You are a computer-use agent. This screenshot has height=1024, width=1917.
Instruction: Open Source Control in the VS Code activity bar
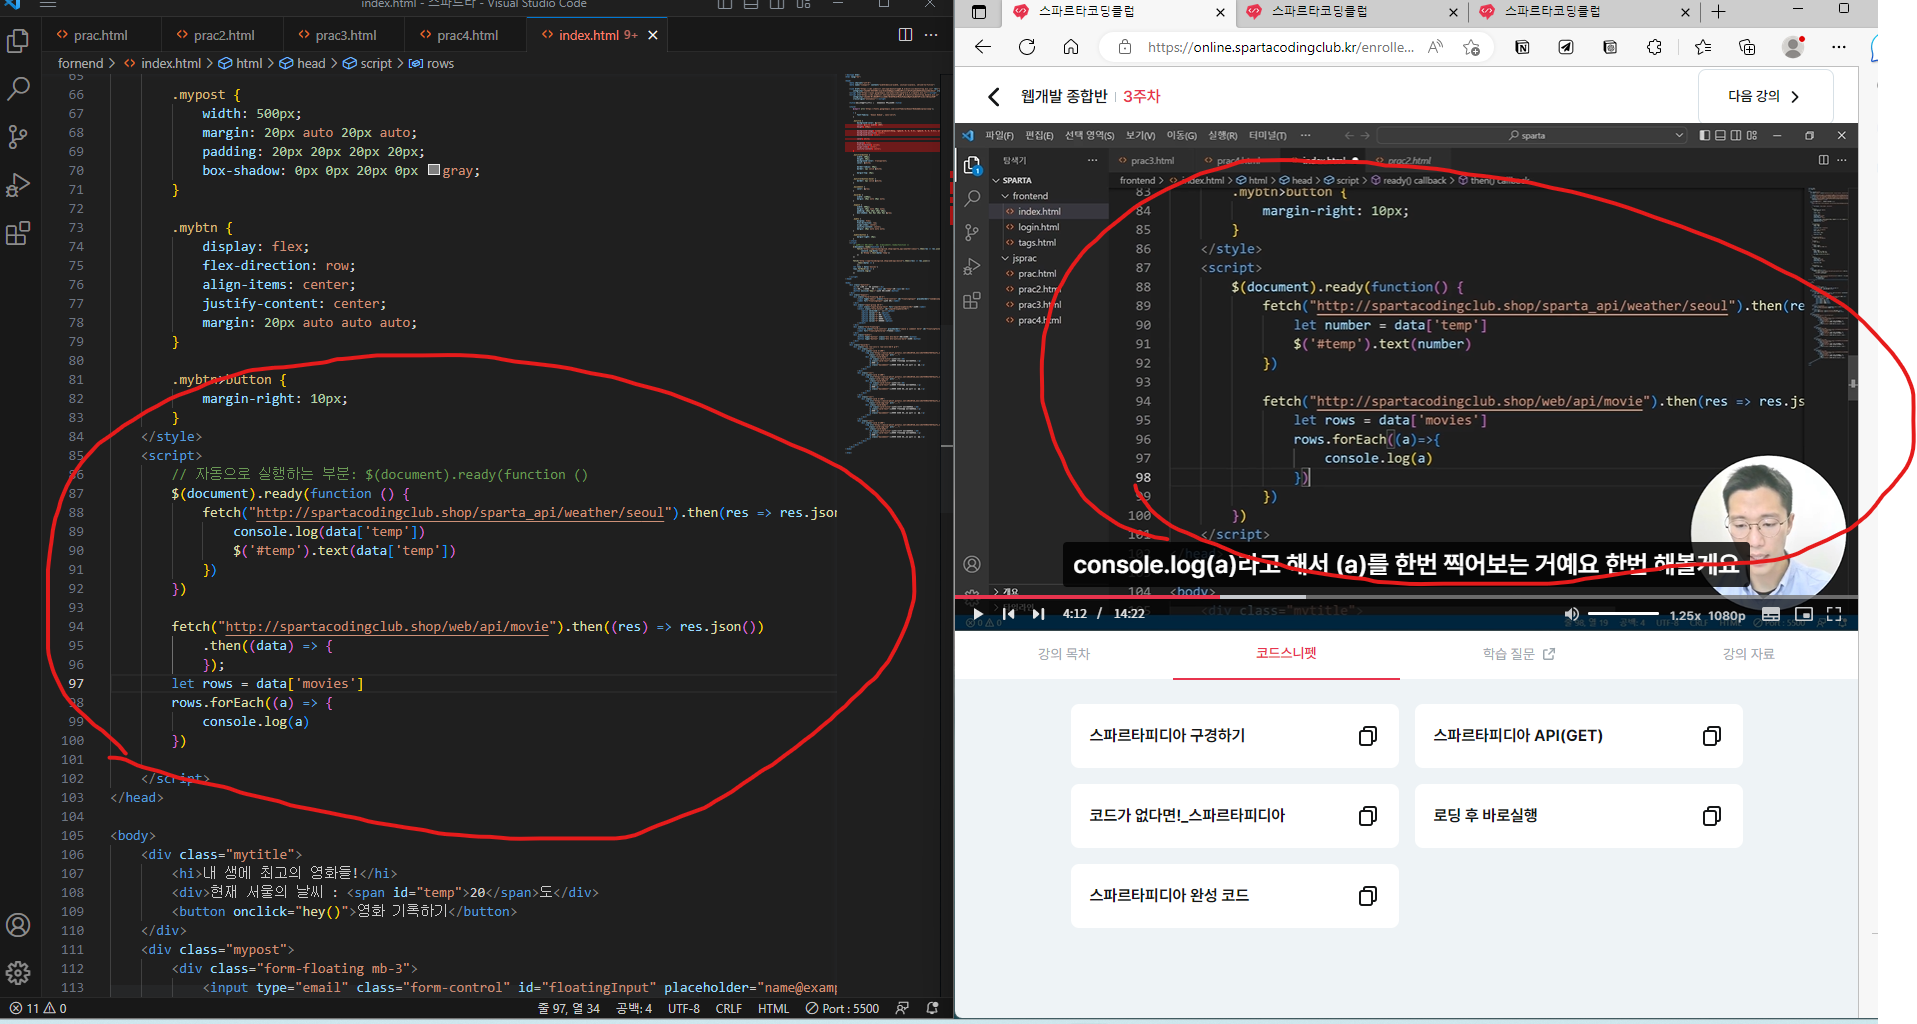click(x=18, y=137)
